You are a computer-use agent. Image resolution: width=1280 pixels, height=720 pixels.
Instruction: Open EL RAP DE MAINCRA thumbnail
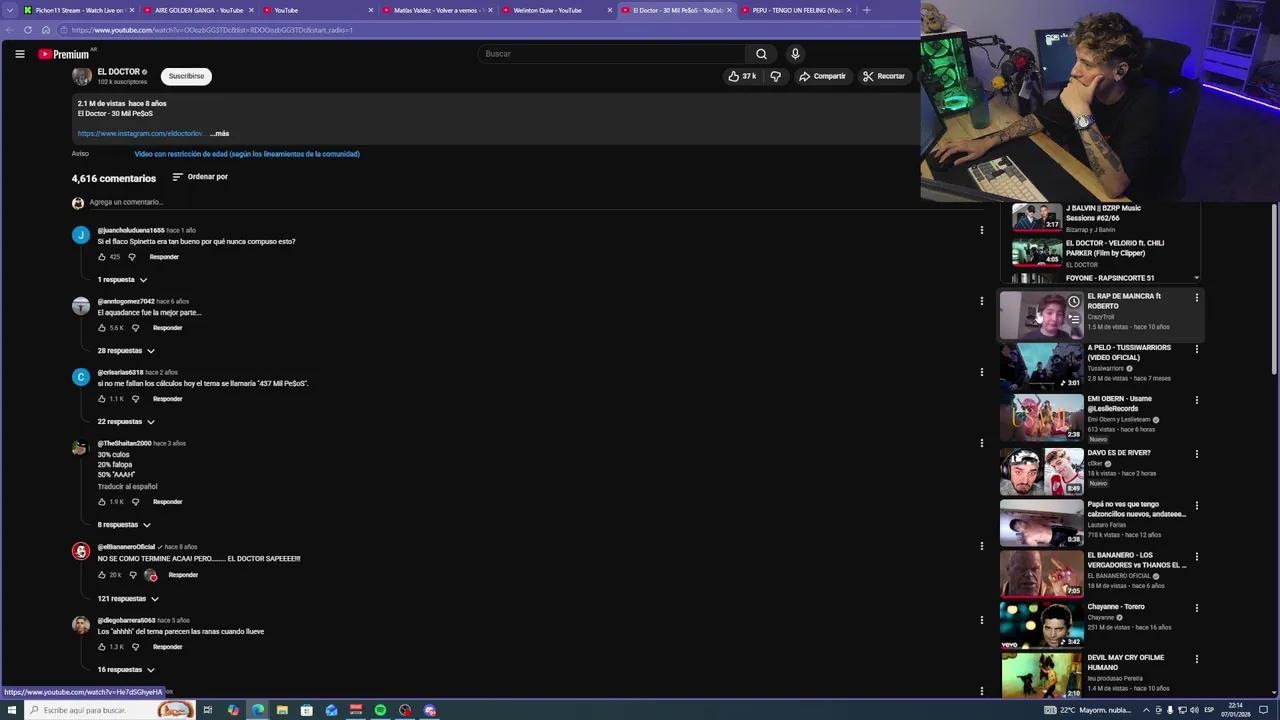pyautogui.click(x=1041, y=316)
